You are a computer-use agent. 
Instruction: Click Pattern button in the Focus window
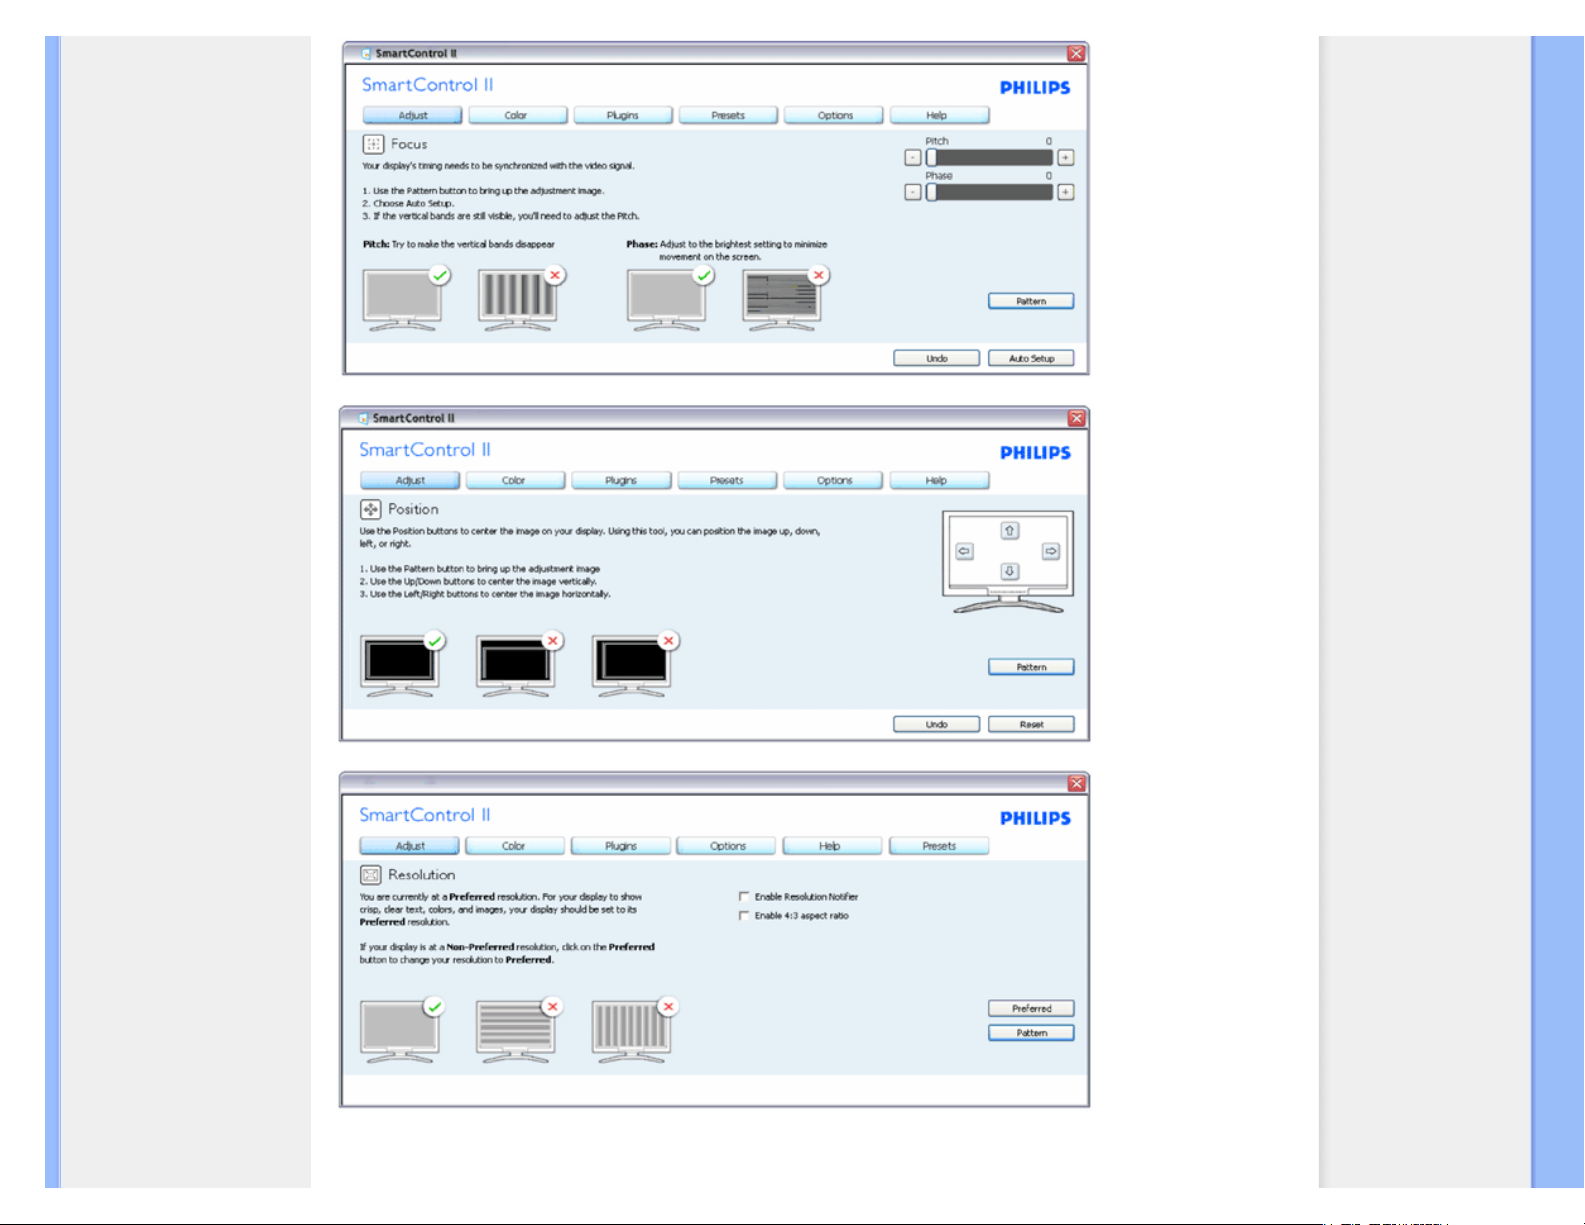1031,301
